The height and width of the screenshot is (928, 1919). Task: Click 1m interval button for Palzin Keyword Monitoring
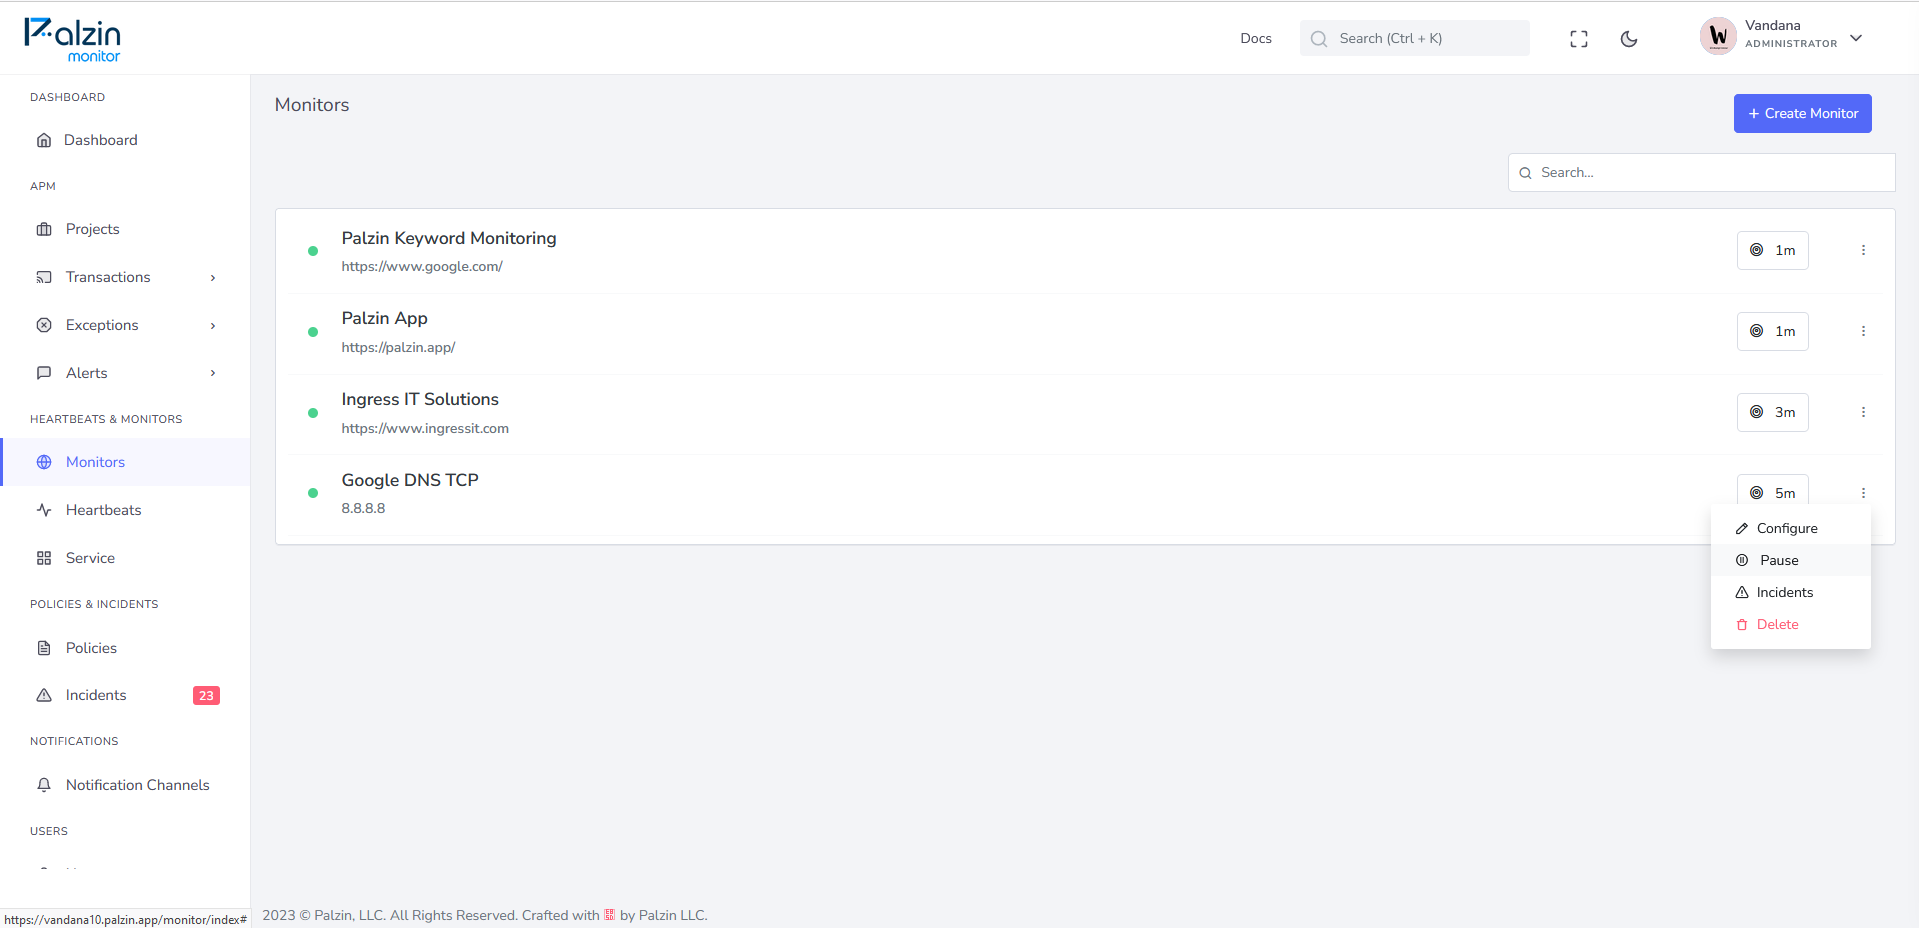[1772, 250]
